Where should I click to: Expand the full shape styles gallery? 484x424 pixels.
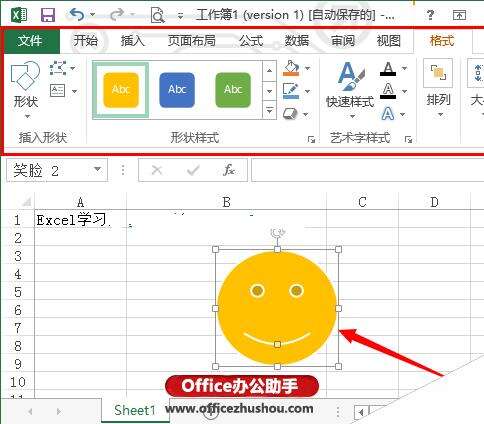click(269, 110)
